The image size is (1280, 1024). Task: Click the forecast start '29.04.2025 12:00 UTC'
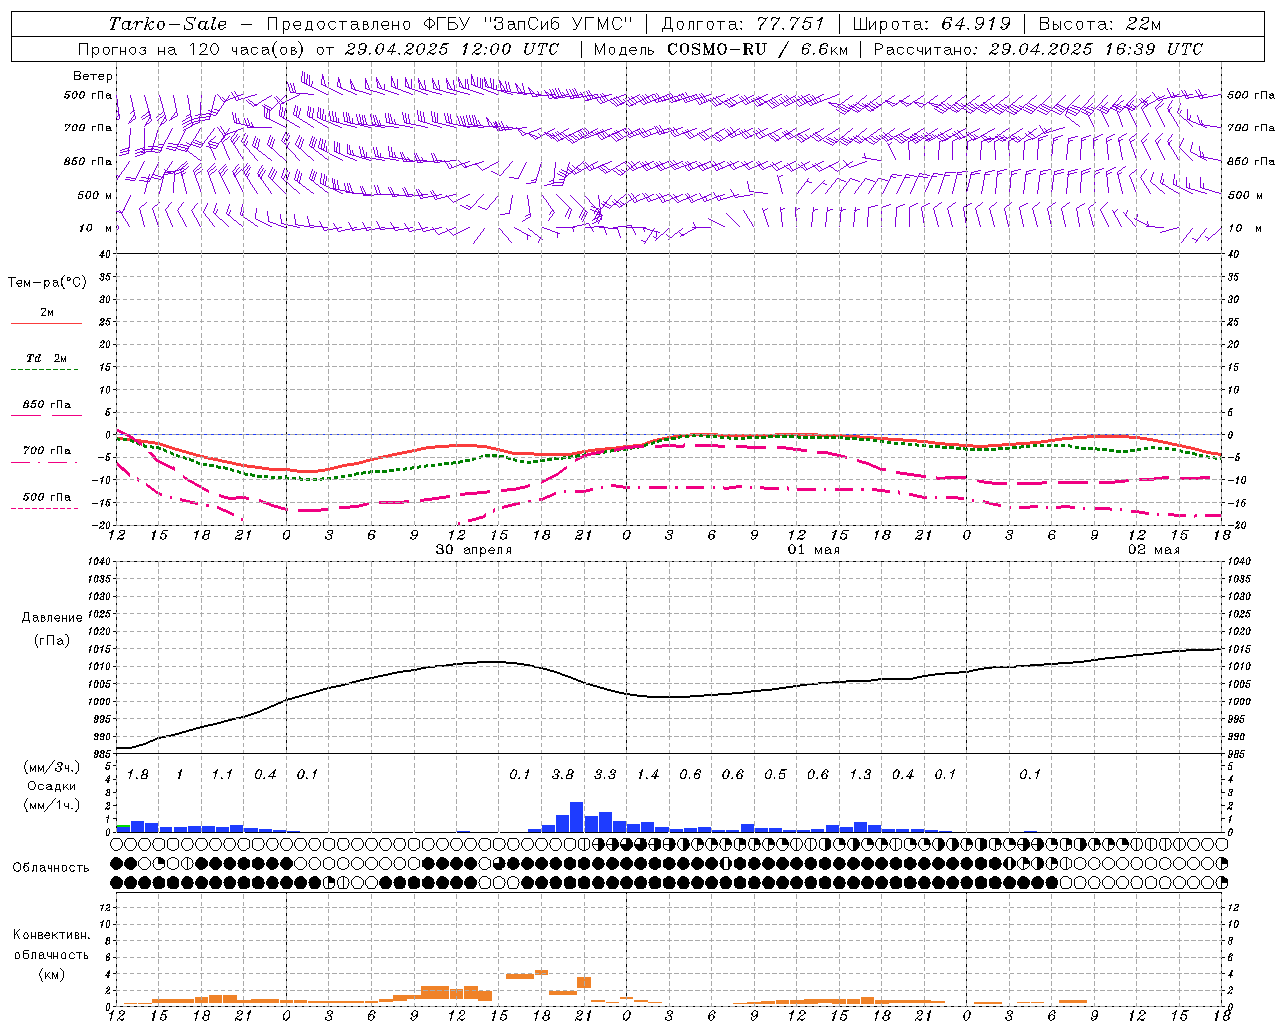coord(452,49)
